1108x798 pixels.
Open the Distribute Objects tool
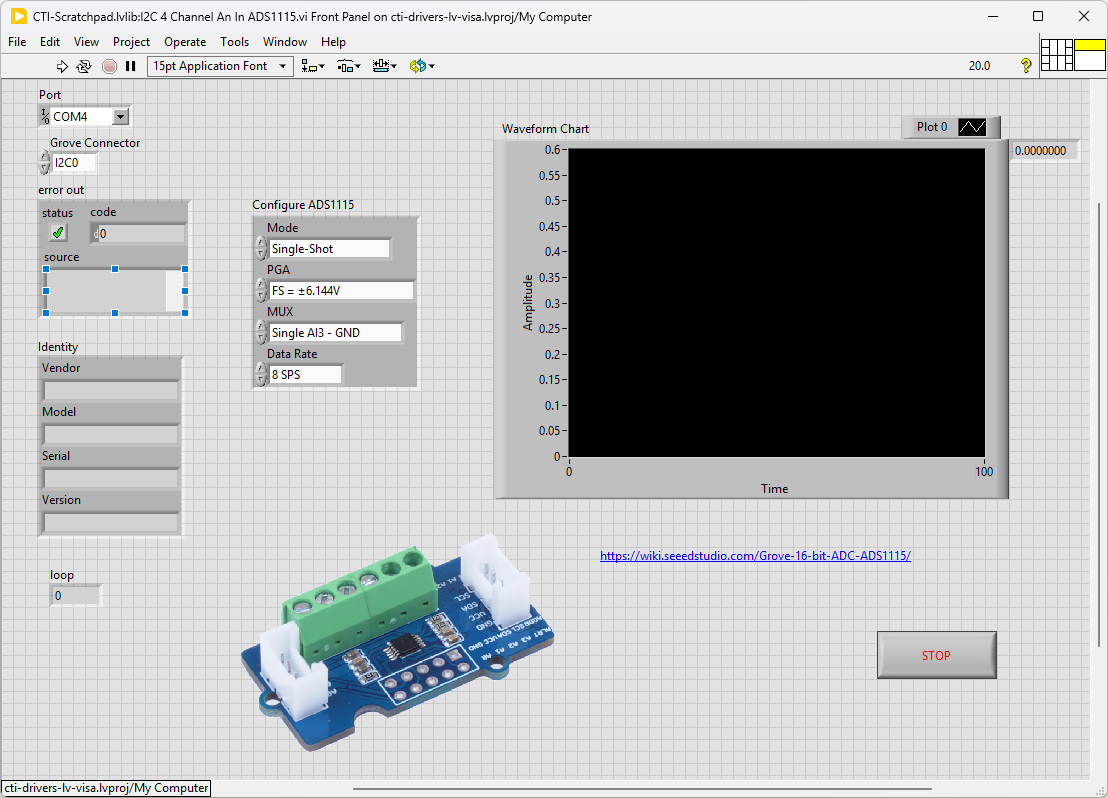(x=348, y=66)
